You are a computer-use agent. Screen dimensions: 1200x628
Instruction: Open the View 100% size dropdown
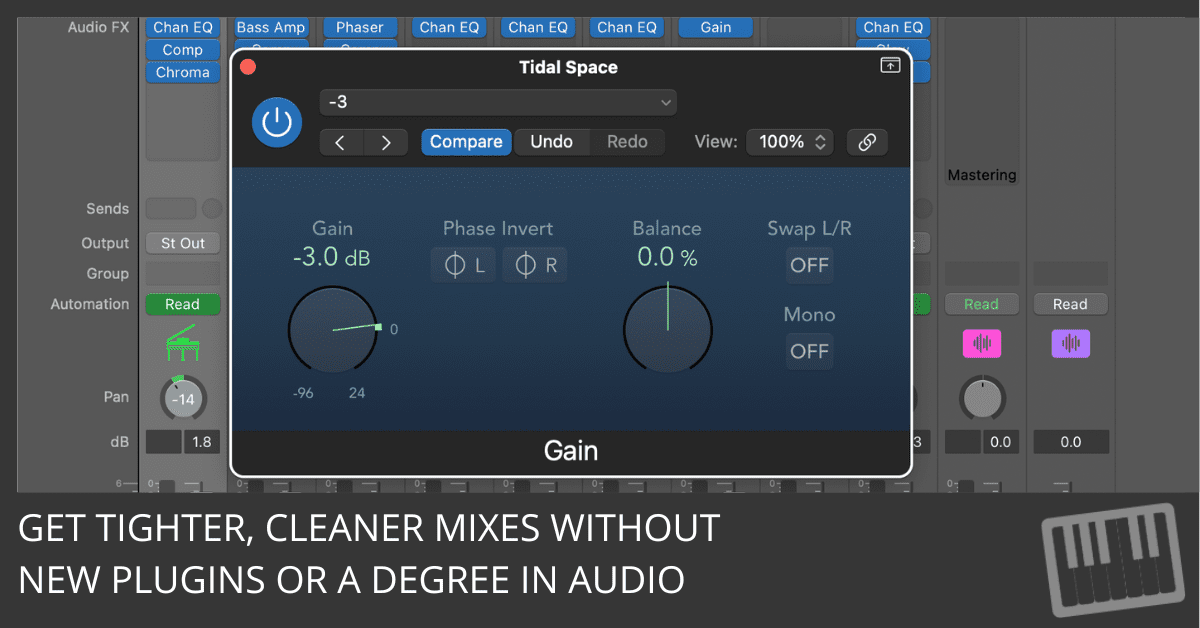pos(789,142)
